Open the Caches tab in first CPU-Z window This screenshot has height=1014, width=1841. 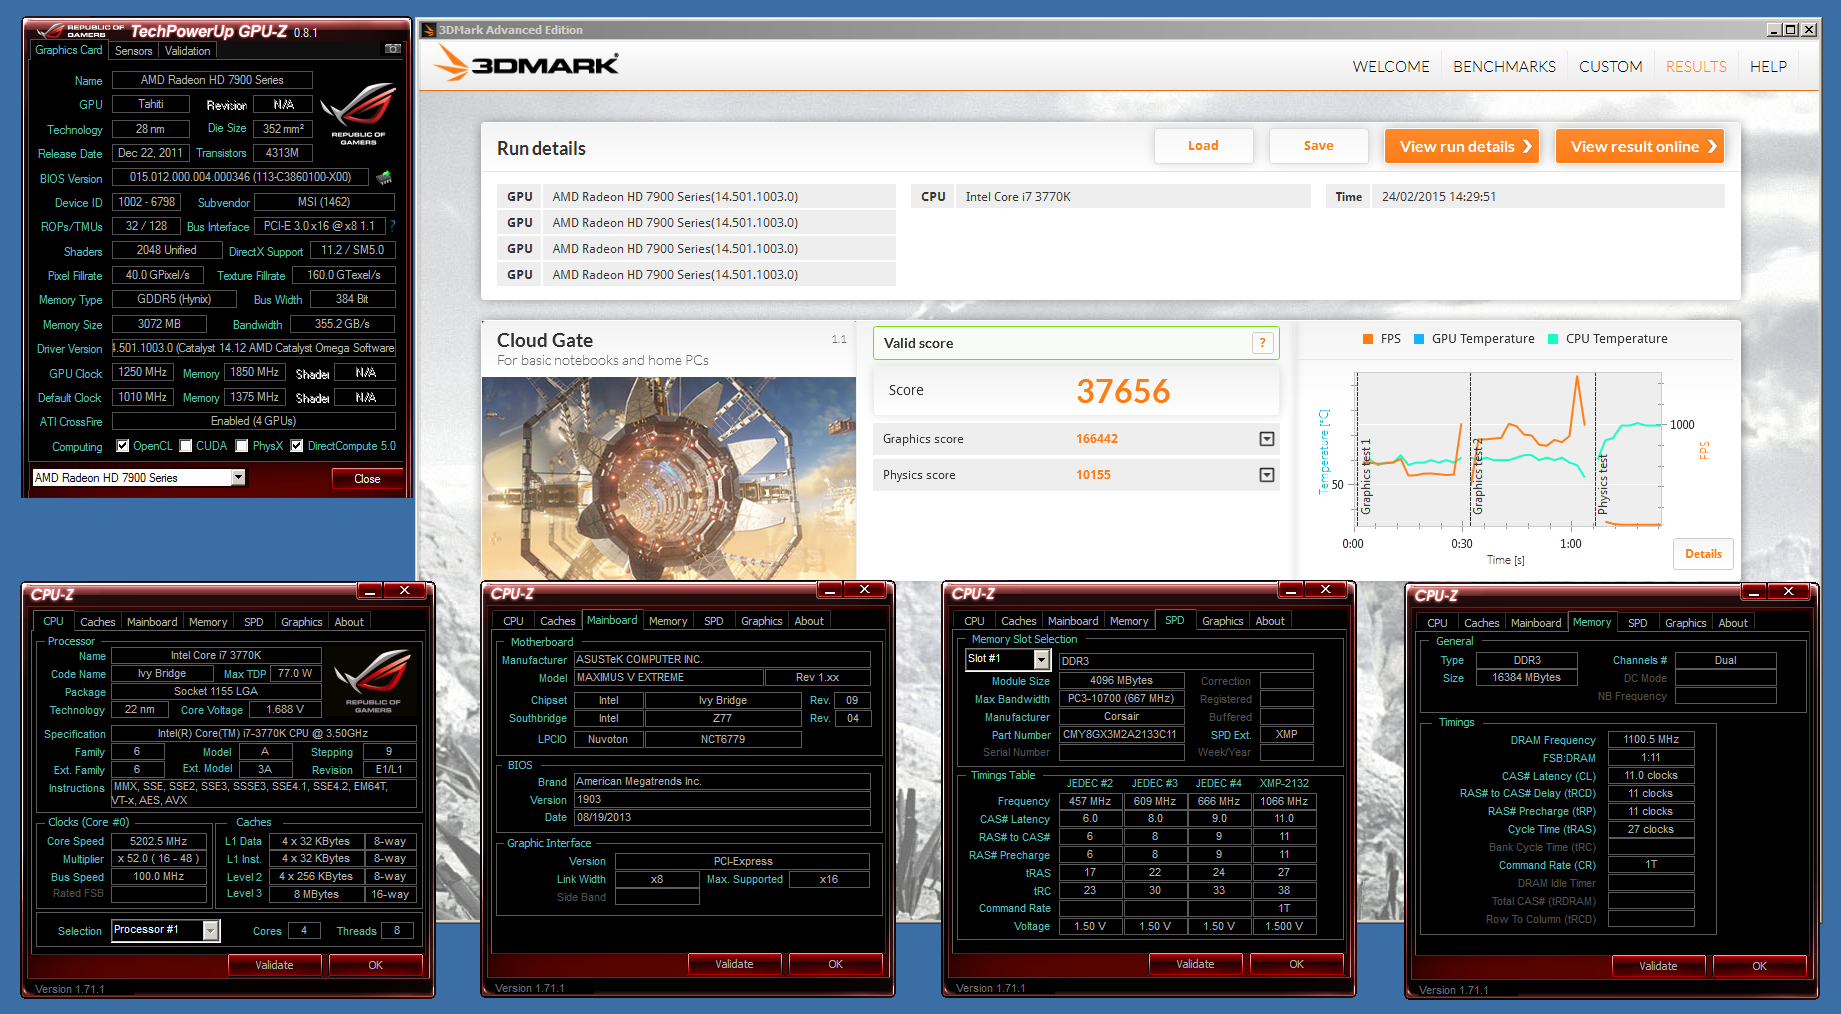tap(97, 622)
